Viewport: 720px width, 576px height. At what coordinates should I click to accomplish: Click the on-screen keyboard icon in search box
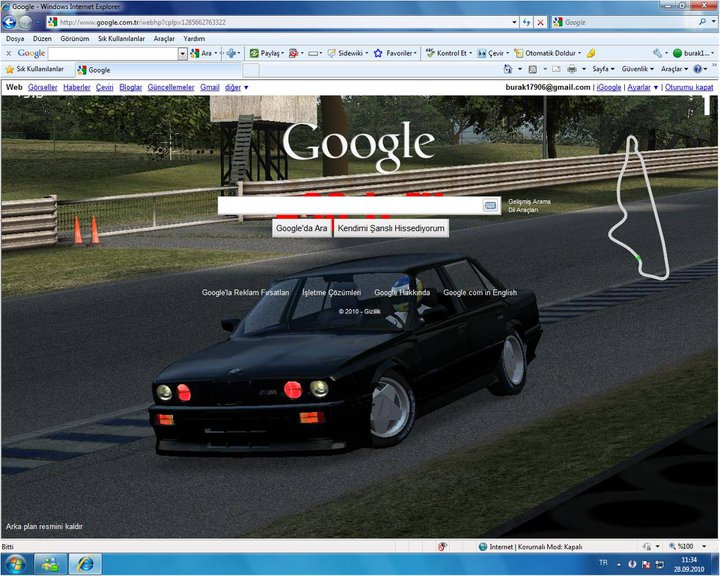[x=490, y=205]
